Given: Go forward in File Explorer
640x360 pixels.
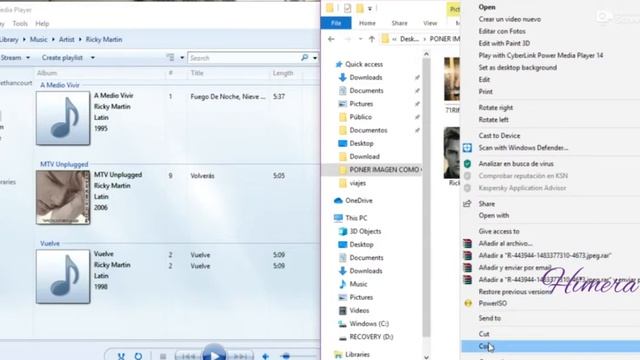Looking at the screenshot, I should (347, 39).
